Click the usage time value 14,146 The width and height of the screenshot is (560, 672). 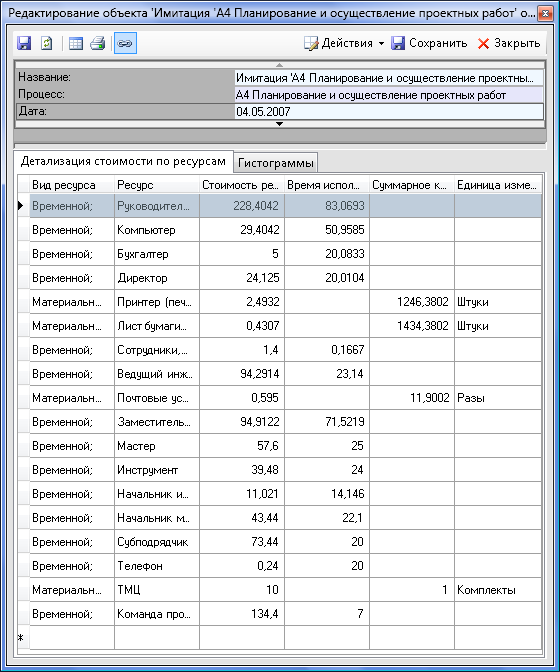[326, 494]
